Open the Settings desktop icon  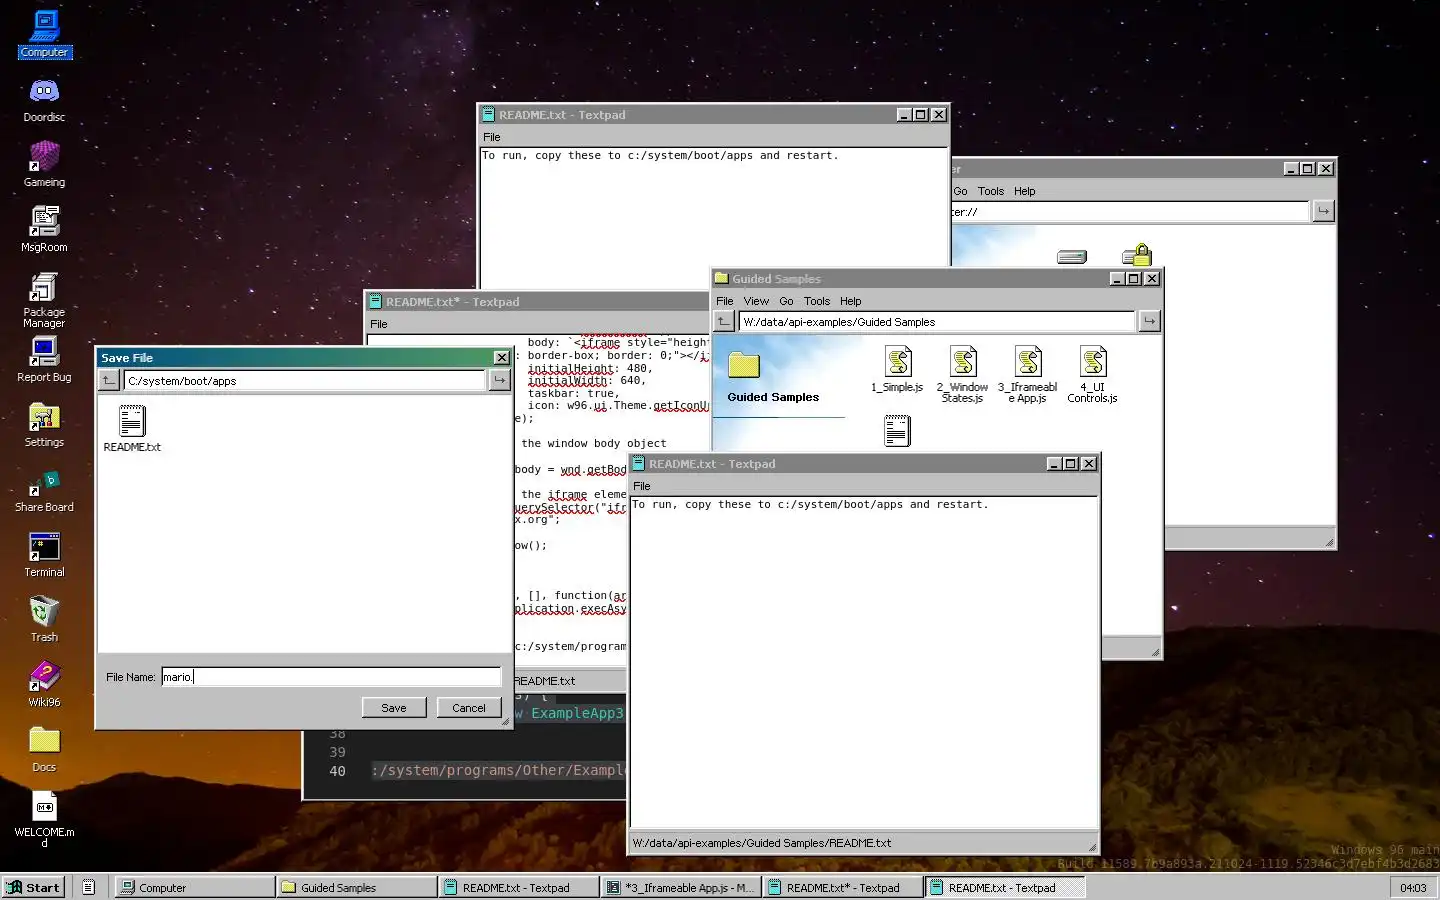click(44, 425)
